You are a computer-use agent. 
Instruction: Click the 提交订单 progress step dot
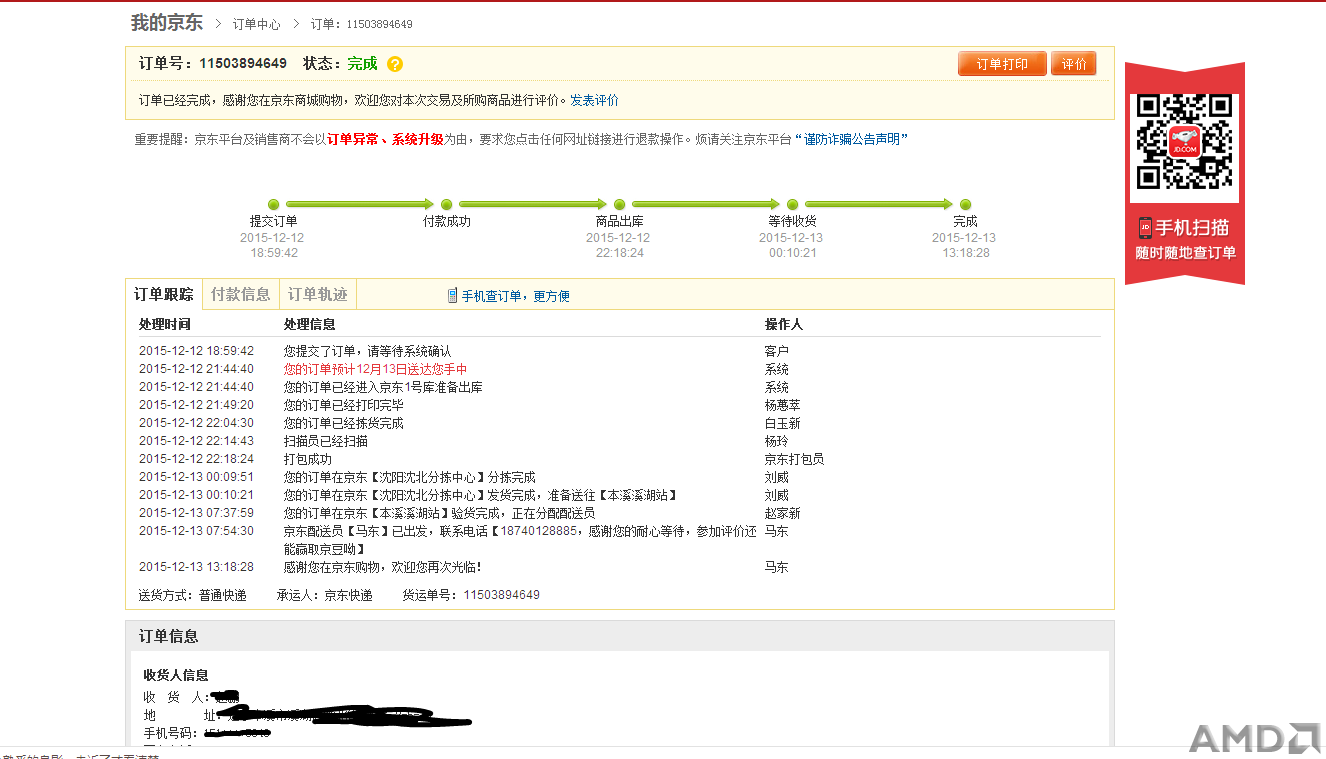click(274, 205)
